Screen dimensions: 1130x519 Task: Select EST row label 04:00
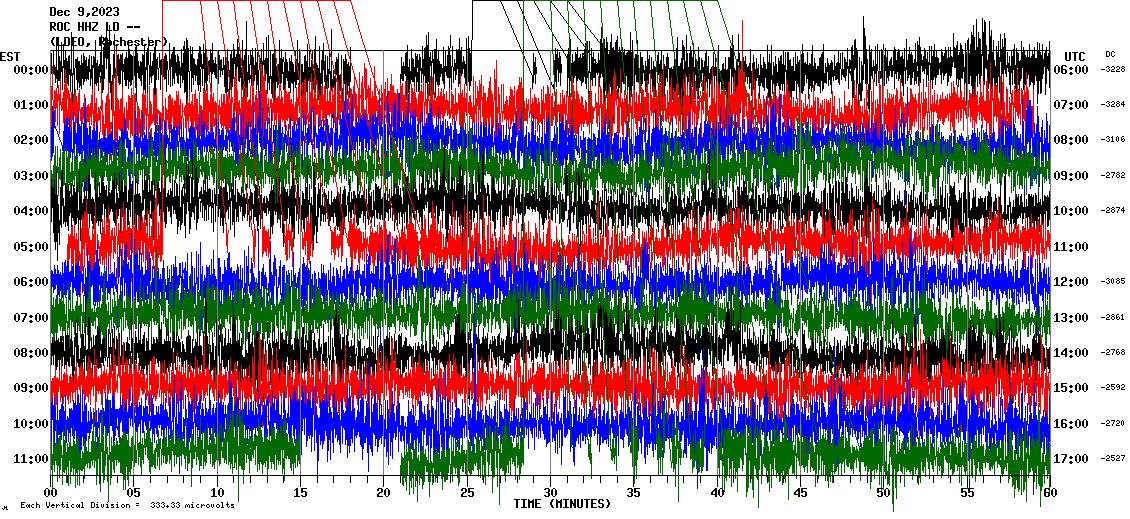(30, 211)
